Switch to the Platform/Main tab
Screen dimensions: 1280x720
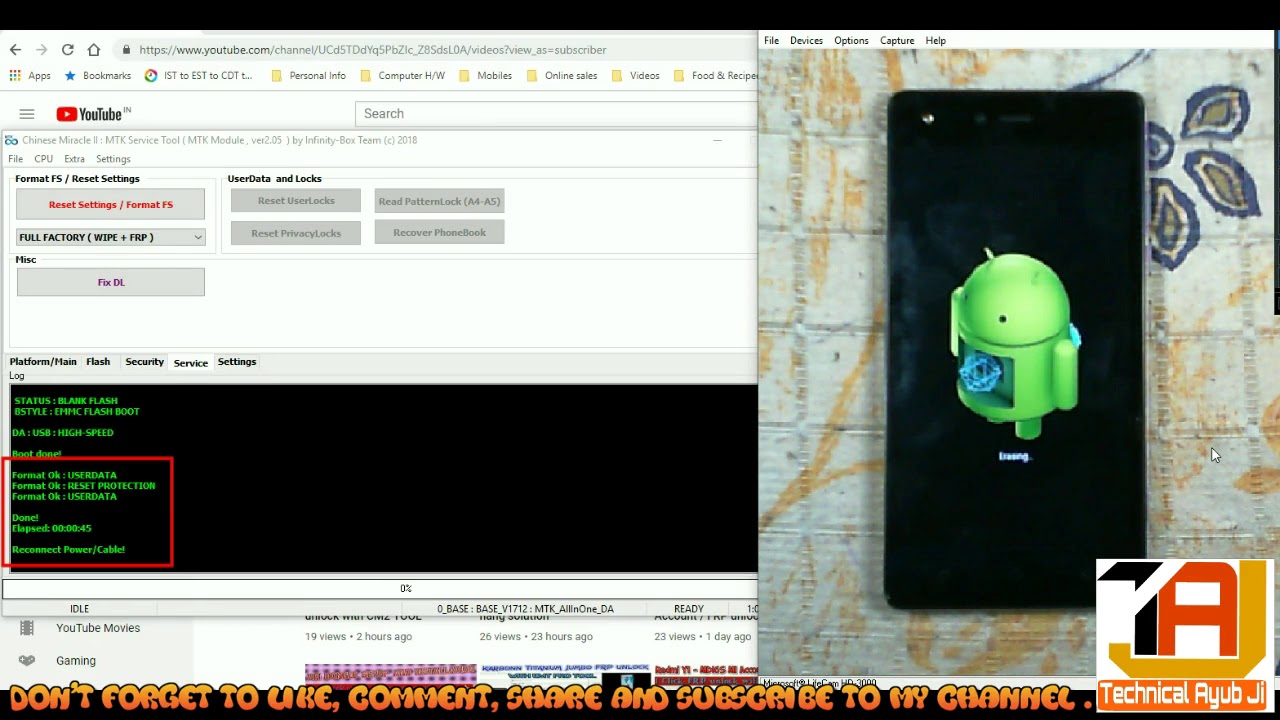coord(43,362)
